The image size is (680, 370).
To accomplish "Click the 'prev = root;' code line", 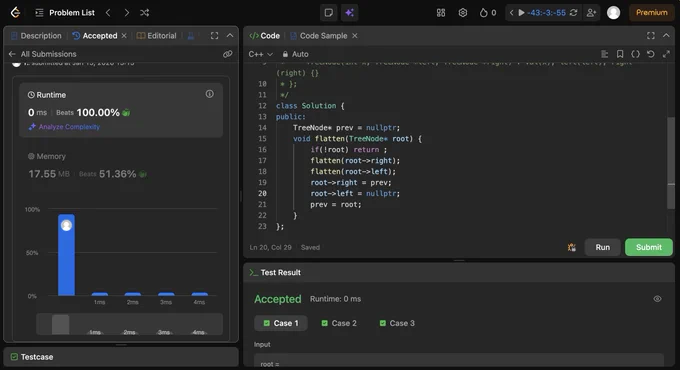I will click(336, 204).
